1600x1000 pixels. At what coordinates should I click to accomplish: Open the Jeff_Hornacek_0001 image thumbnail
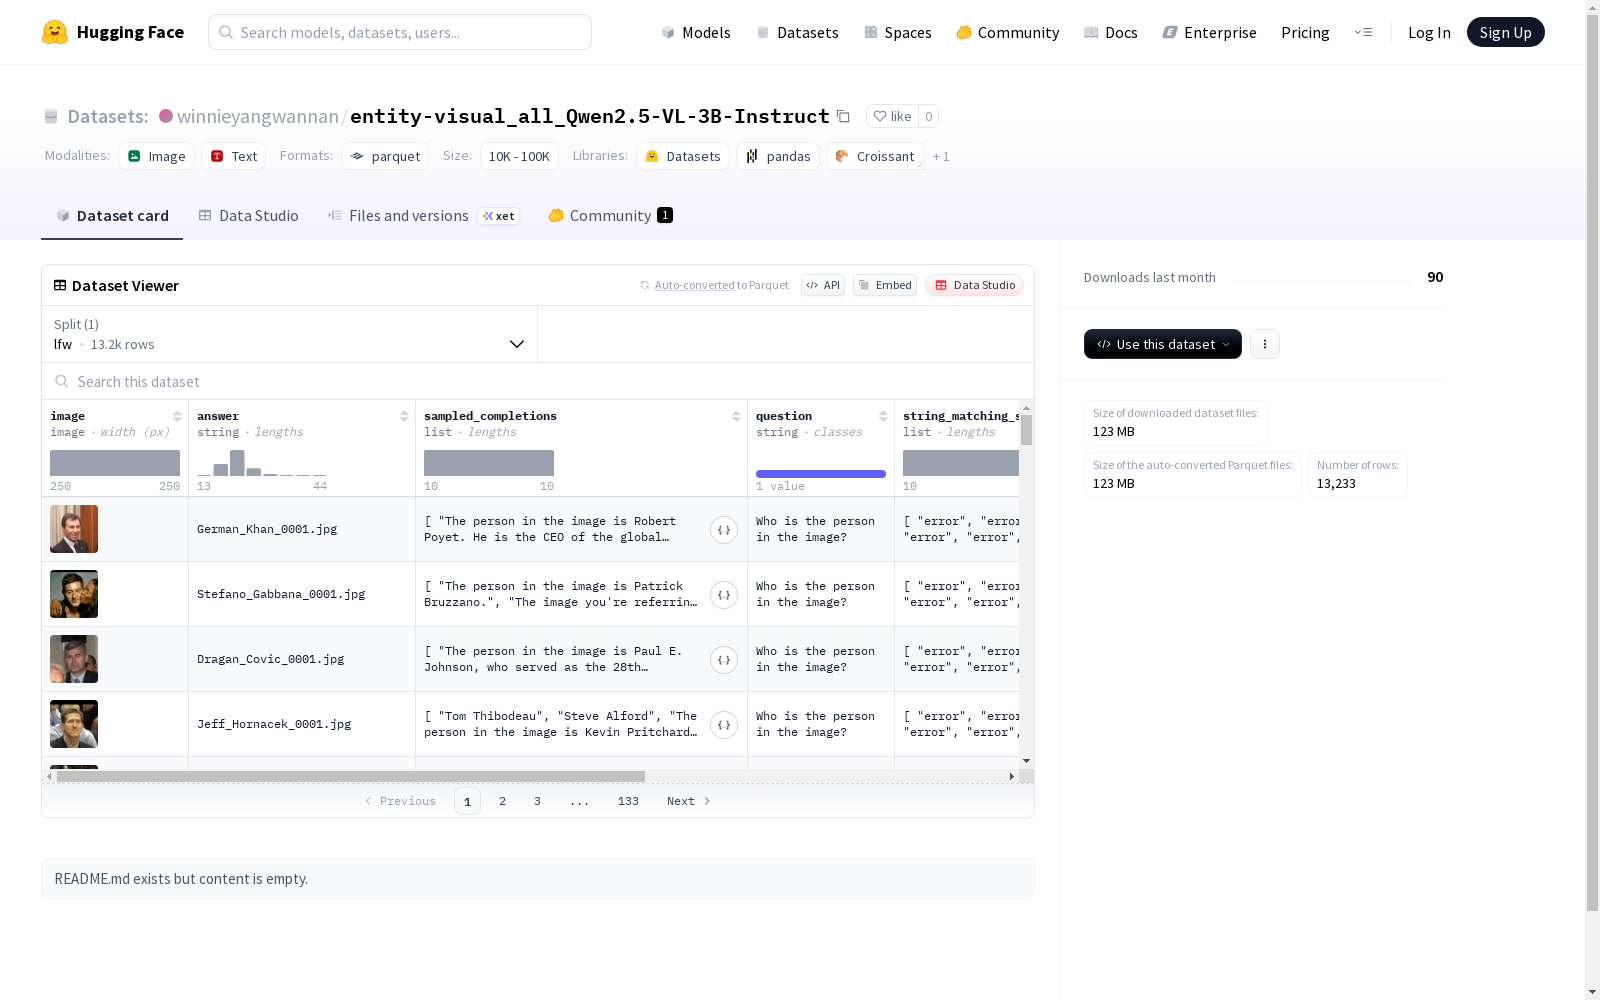point(74,724)
